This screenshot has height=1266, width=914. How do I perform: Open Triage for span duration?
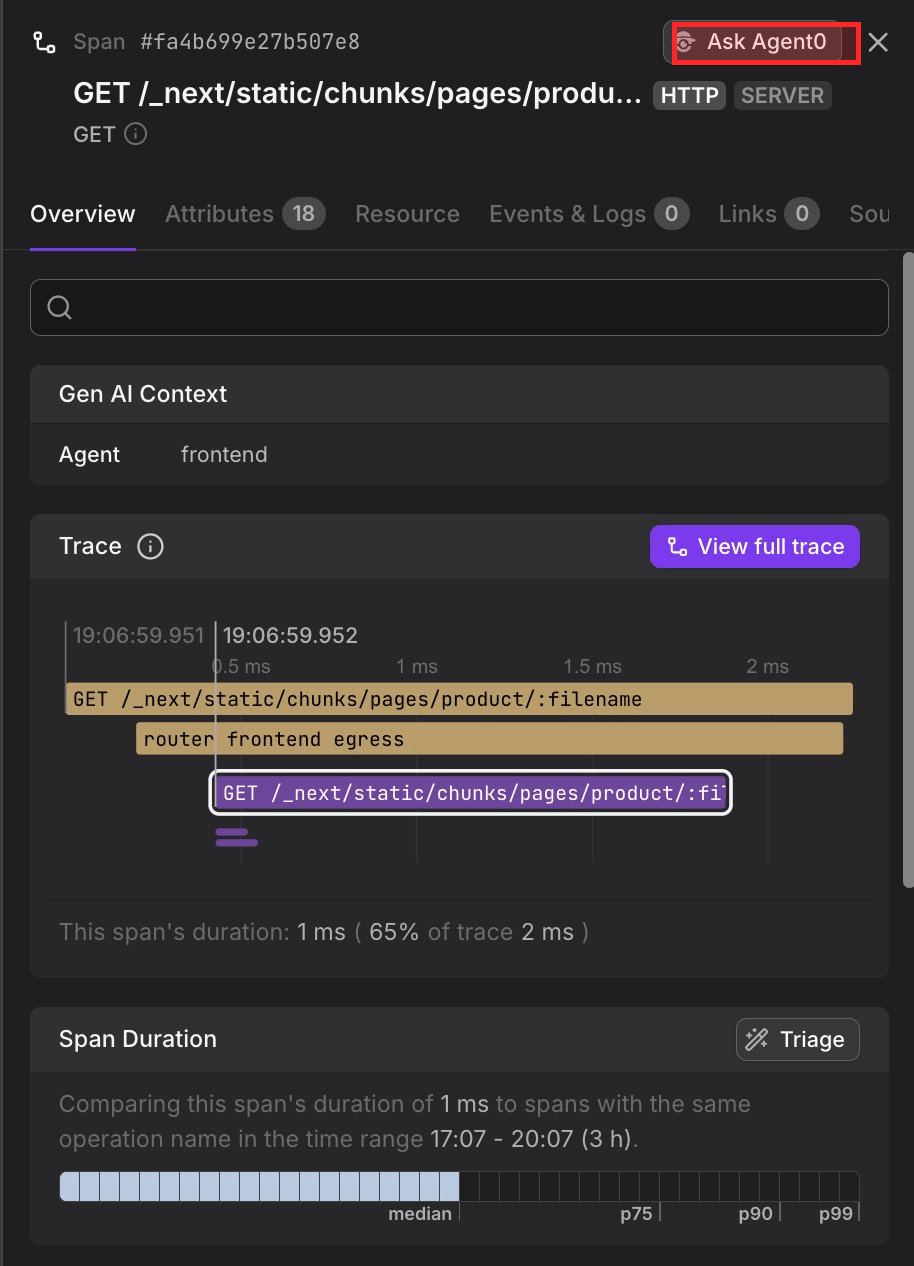click(798, 1040)
